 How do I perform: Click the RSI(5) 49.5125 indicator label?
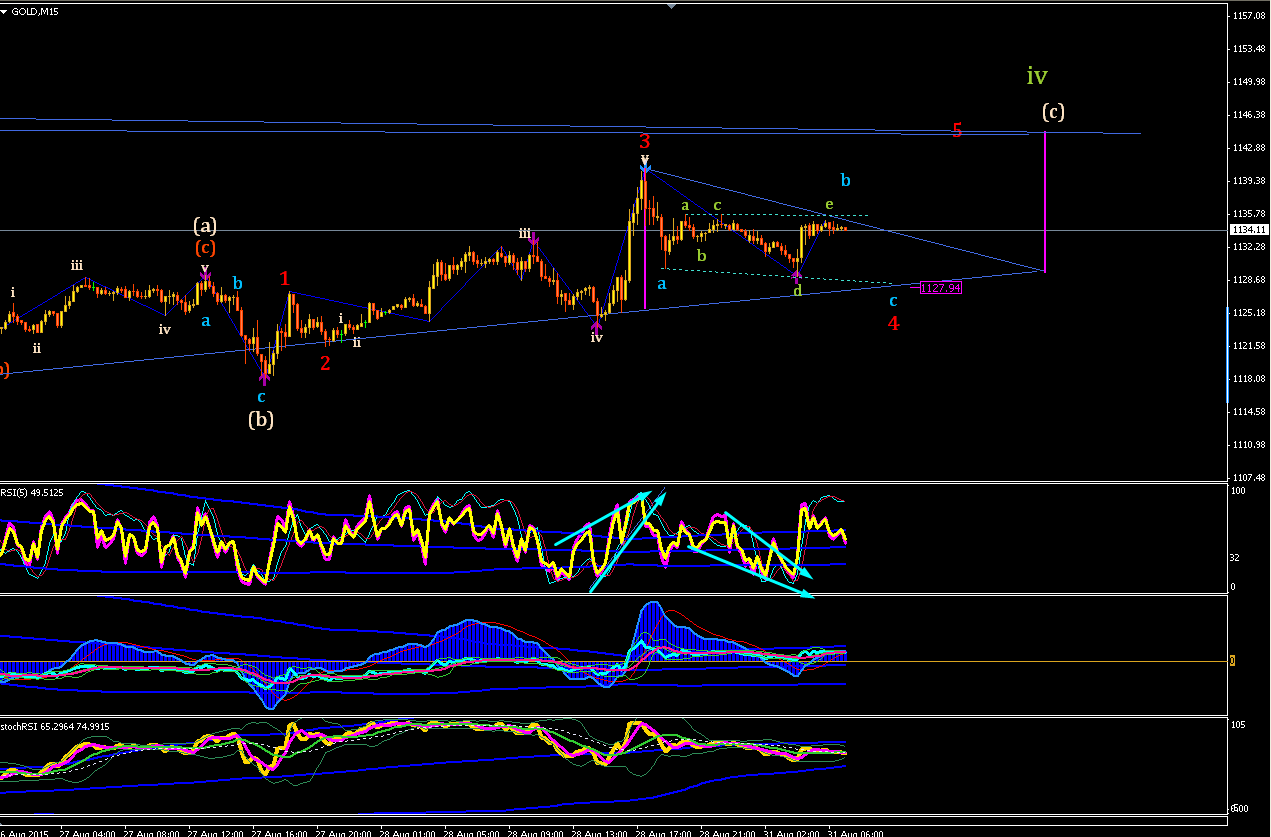32,491
